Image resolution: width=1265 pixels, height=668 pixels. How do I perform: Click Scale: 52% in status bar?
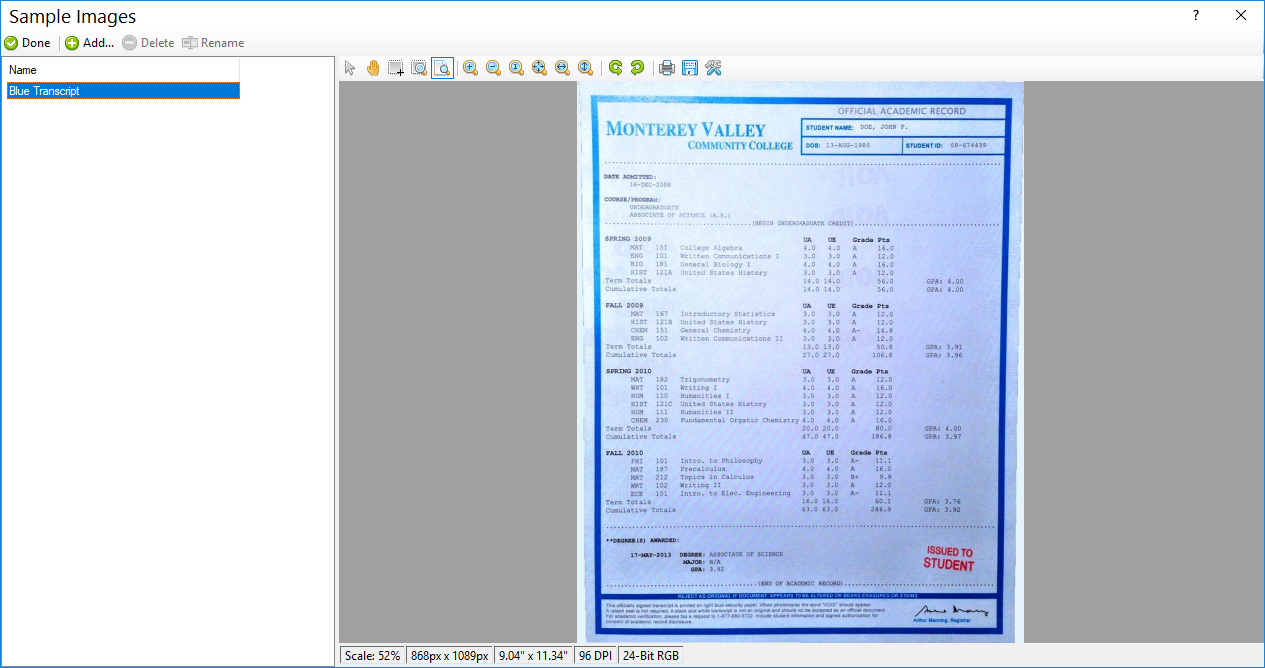point(373,656)
